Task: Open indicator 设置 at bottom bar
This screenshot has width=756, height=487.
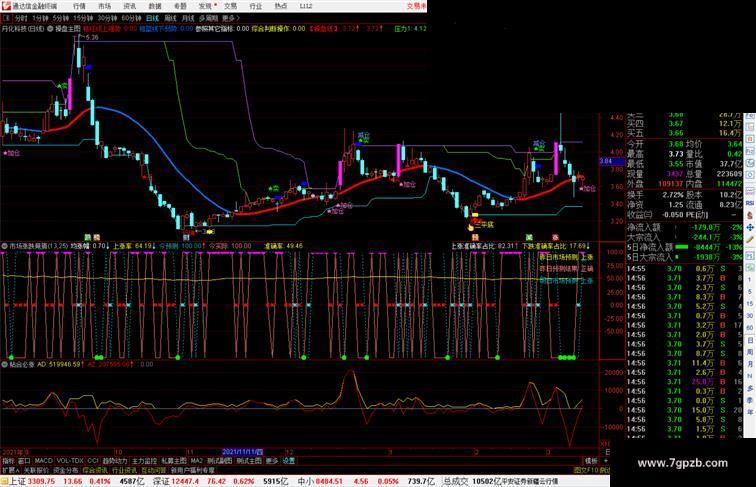Action: click(288, 461)
